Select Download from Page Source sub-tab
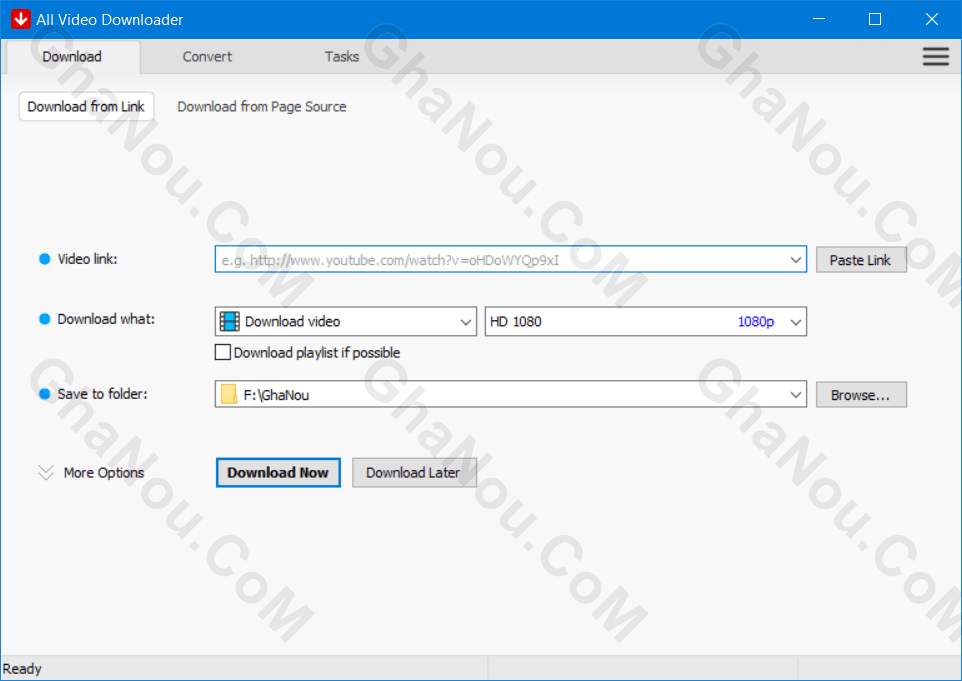This screenshot has height=681, width=962. (261, 107)
